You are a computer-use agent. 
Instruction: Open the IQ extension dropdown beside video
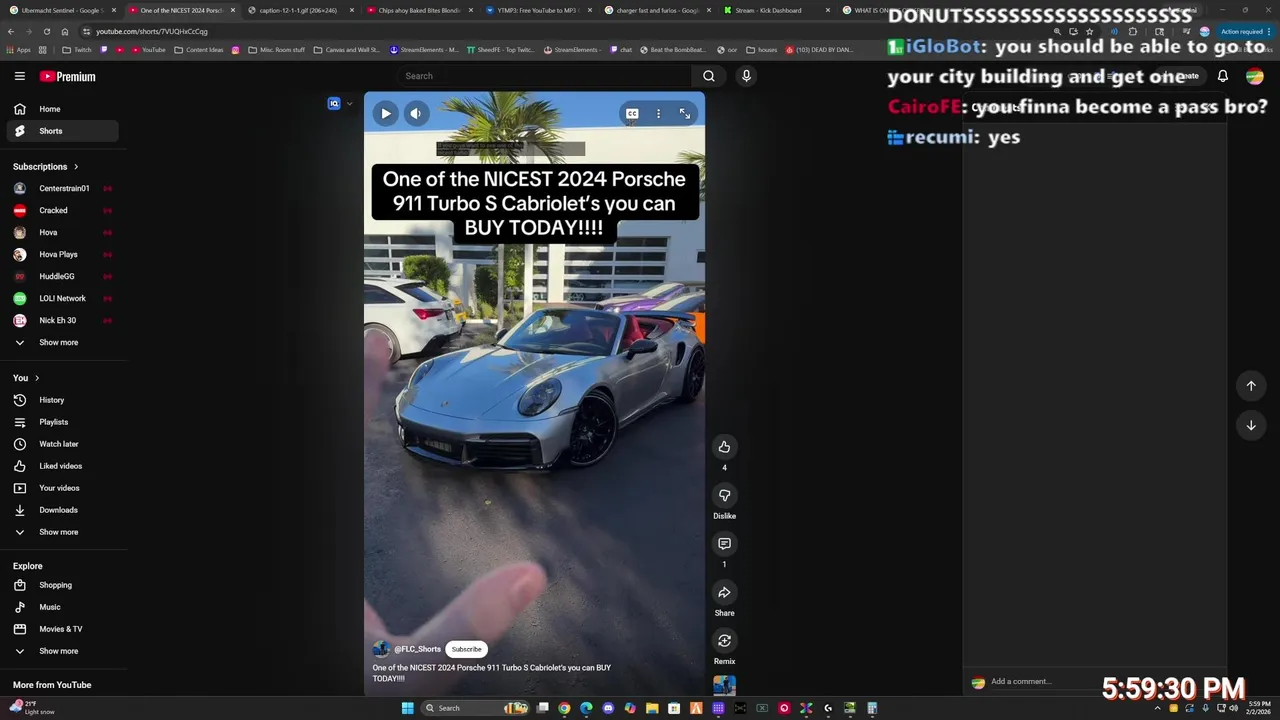(x=349, y=104)
